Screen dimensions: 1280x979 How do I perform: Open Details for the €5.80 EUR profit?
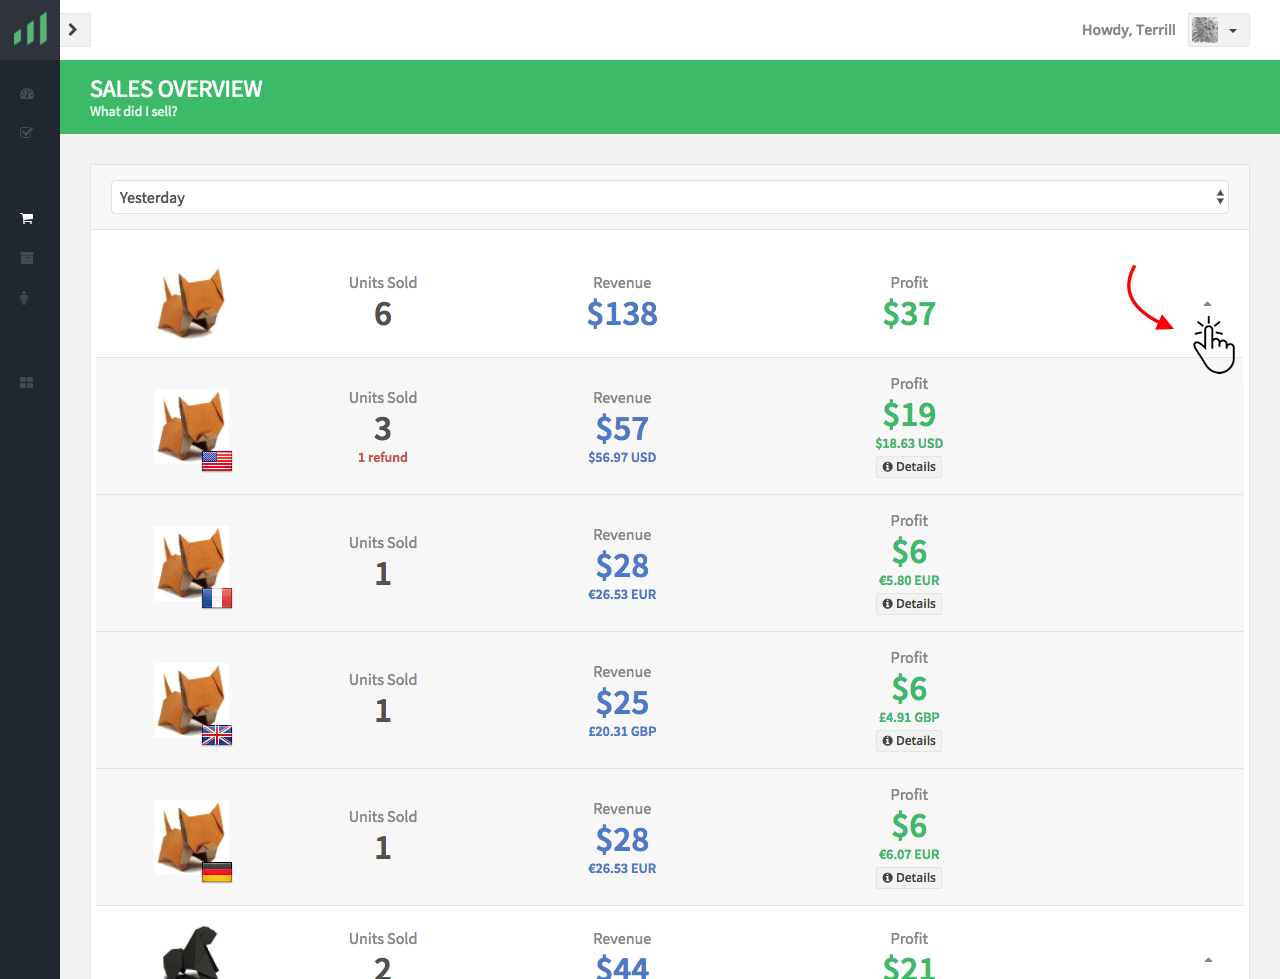click(x=909, y=604)
